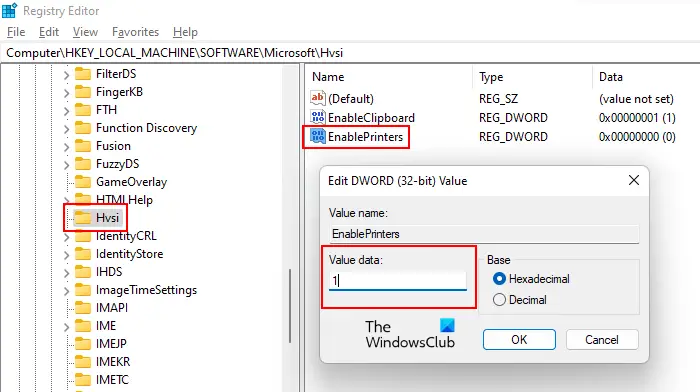Click the Hvsi folder icon
The height and width of the screenshot is (392, 700).
pos(83,218)
